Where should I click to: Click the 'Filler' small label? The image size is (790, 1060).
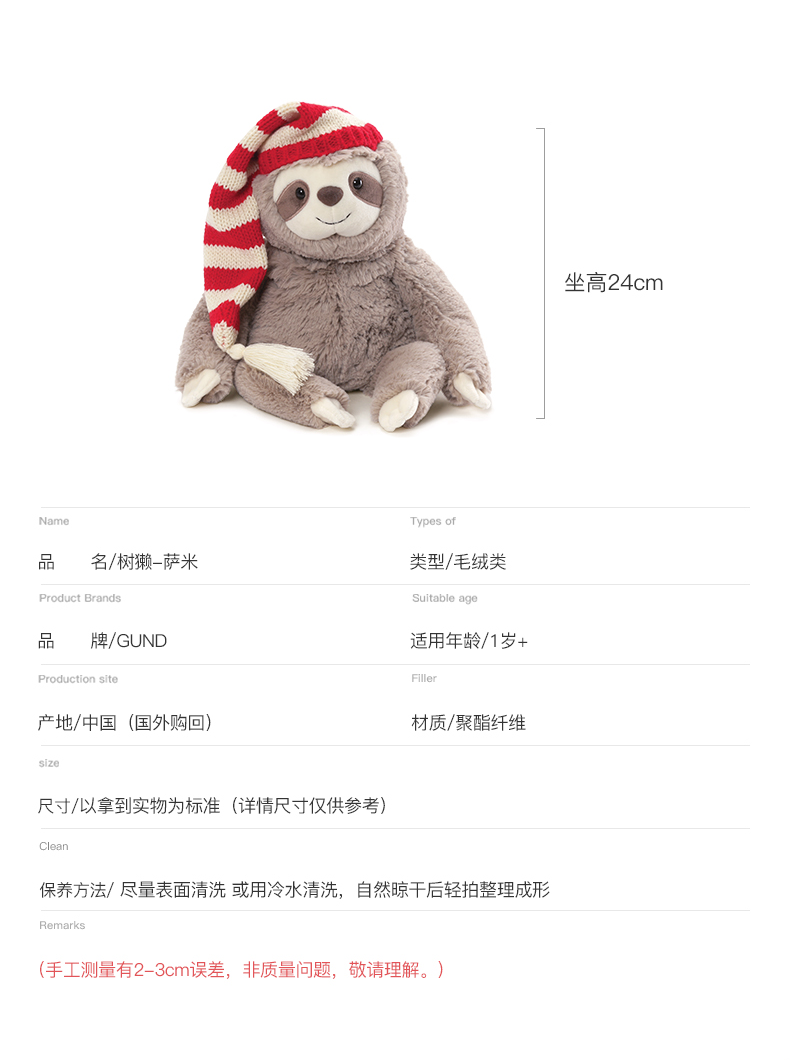pyautogui.click(x=424, y=678)
